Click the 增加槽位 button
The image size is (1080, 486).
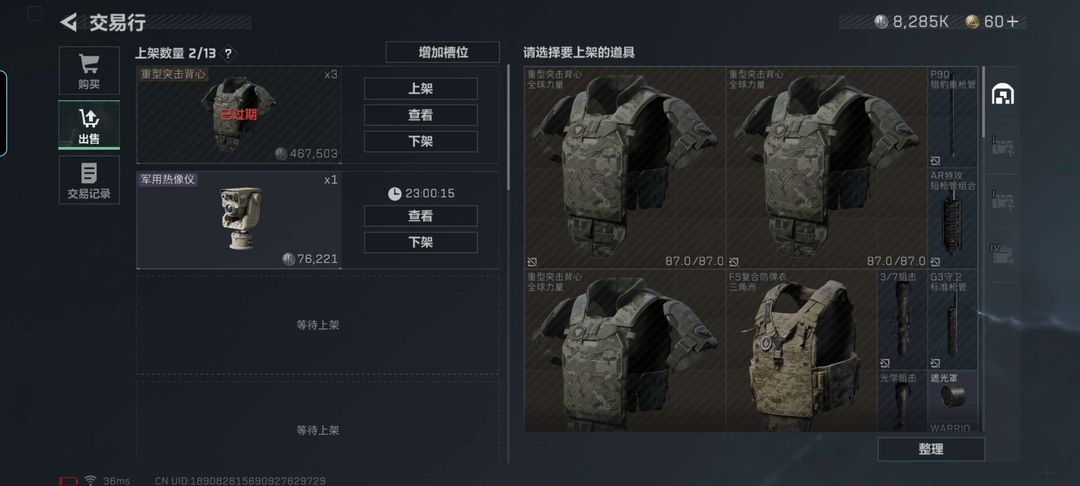tap(443, 52)
